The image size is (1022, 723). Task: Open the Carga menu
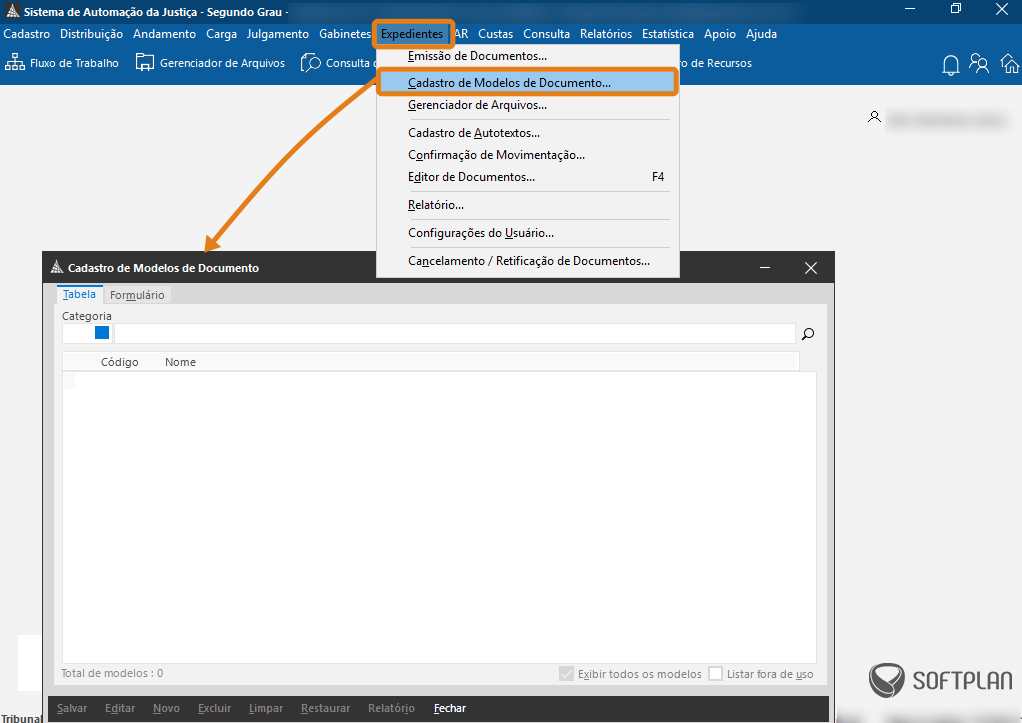click(222, 34)
